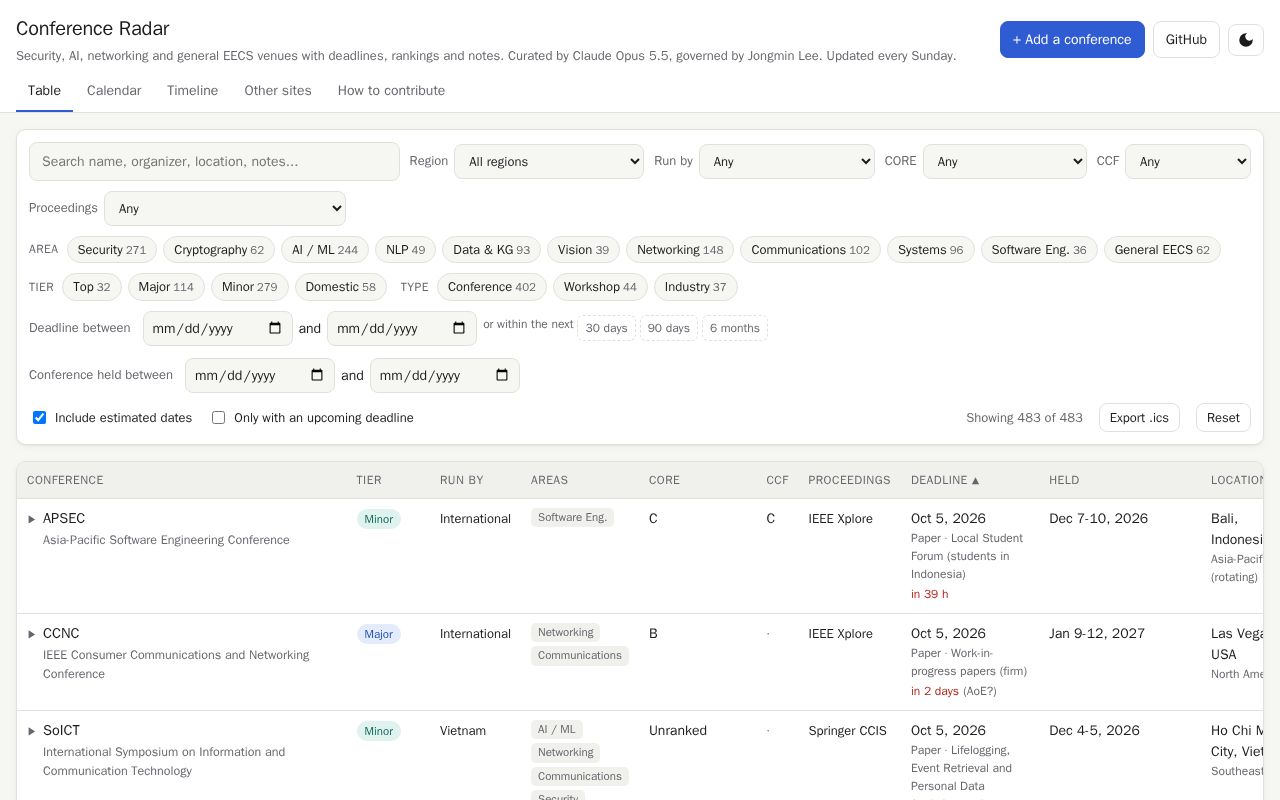The height and width of the screenshot is (800, 1280).
Task: Open the CORE ranking dropdown
Action: pos(1004,161)
